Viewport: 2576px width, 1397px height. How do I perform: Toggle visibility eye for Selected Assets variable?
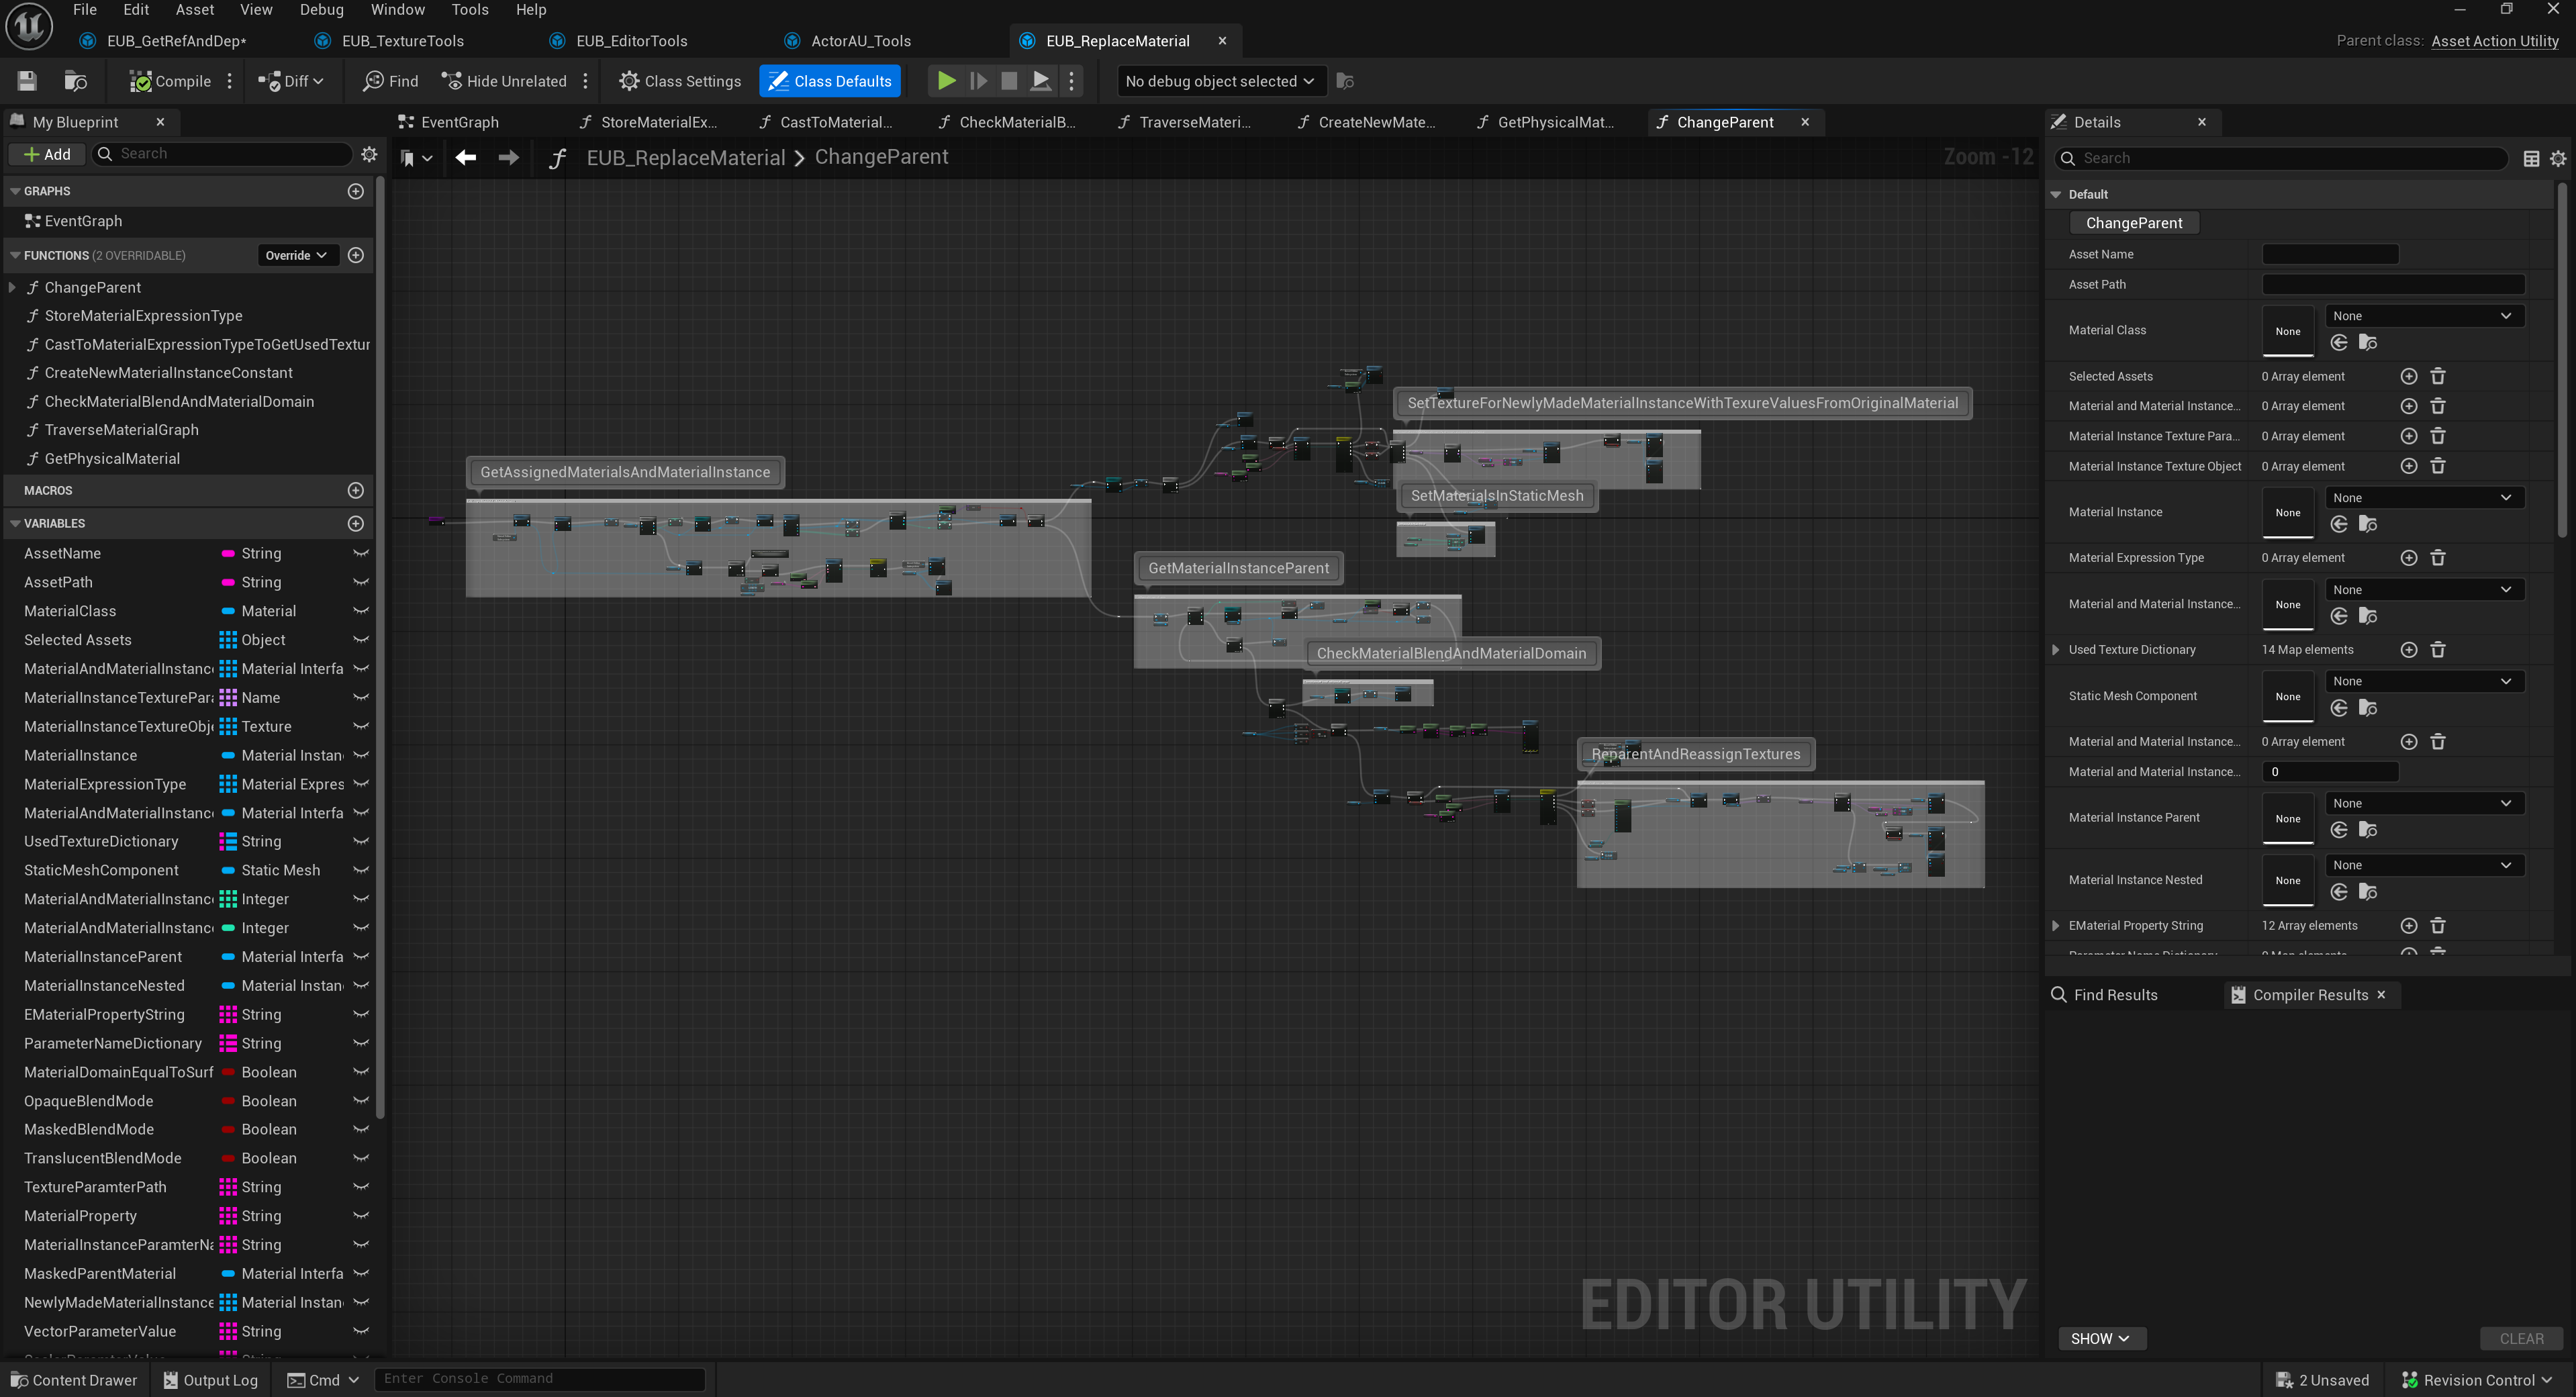361,640
